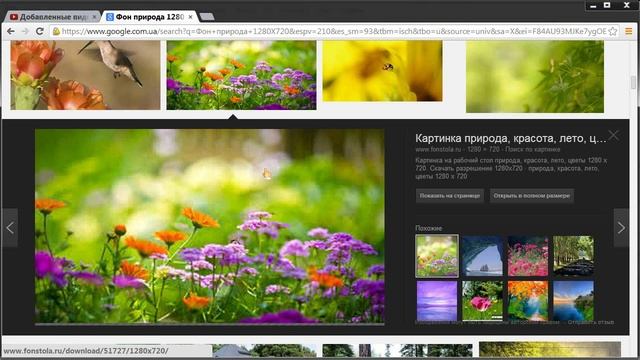The height and width of the screenshot is (360, 640).
Task: Select the Фон природа 1280 tab
Action: point(149,17)
